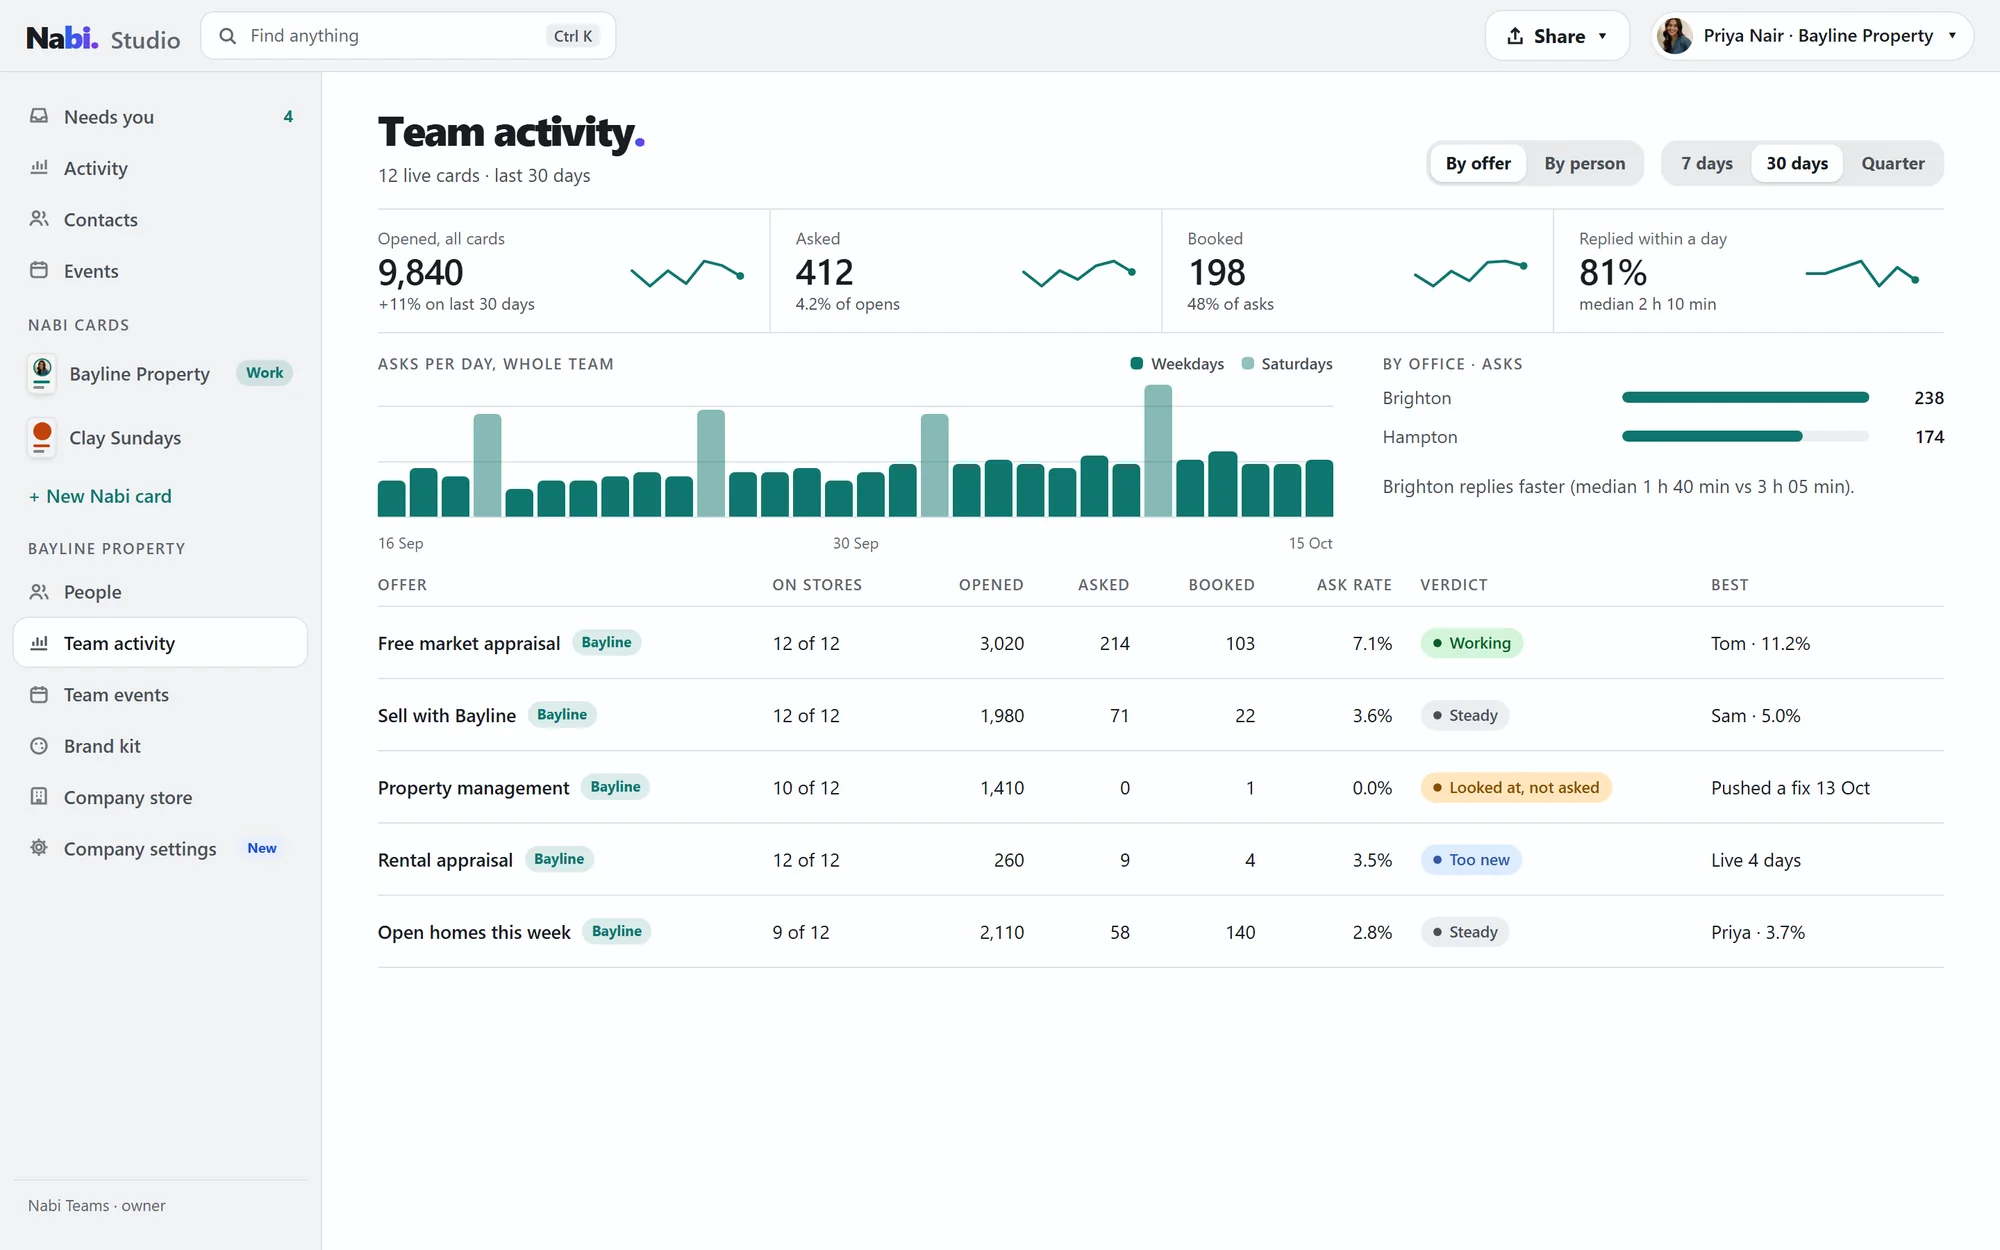Click the Working verdict badge

(x=1471, y=643)
